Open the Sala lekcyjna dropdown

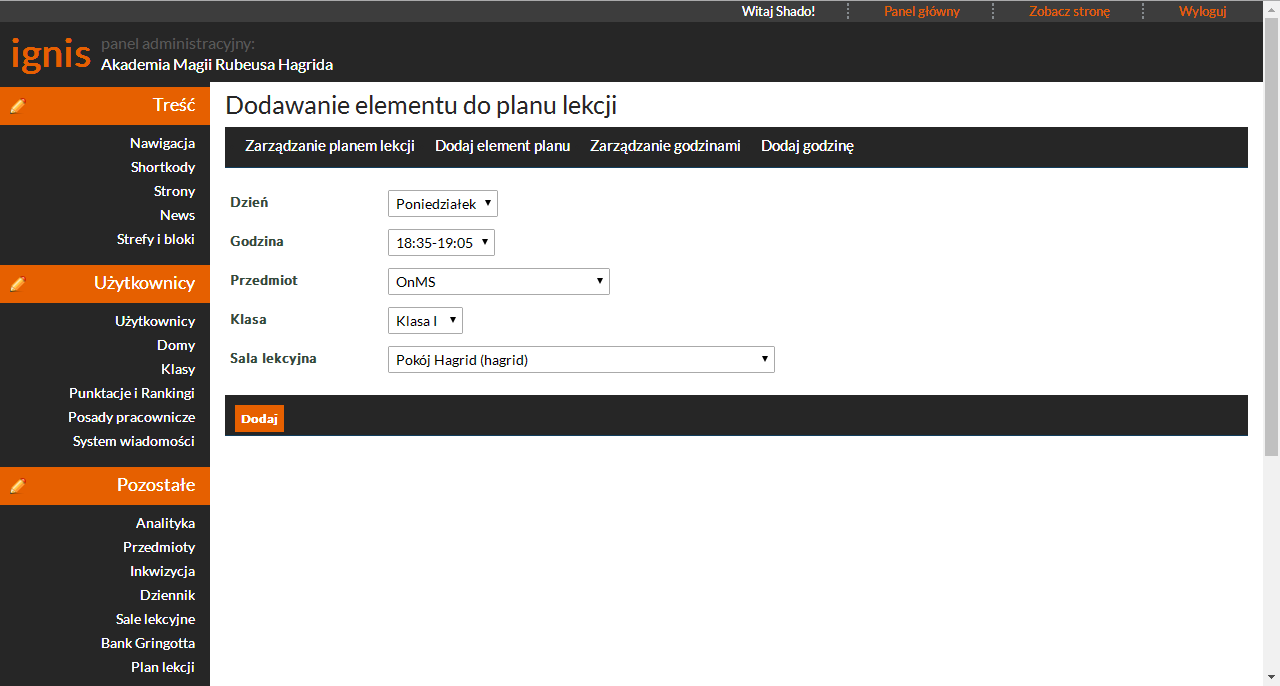(x=580, y=360)
